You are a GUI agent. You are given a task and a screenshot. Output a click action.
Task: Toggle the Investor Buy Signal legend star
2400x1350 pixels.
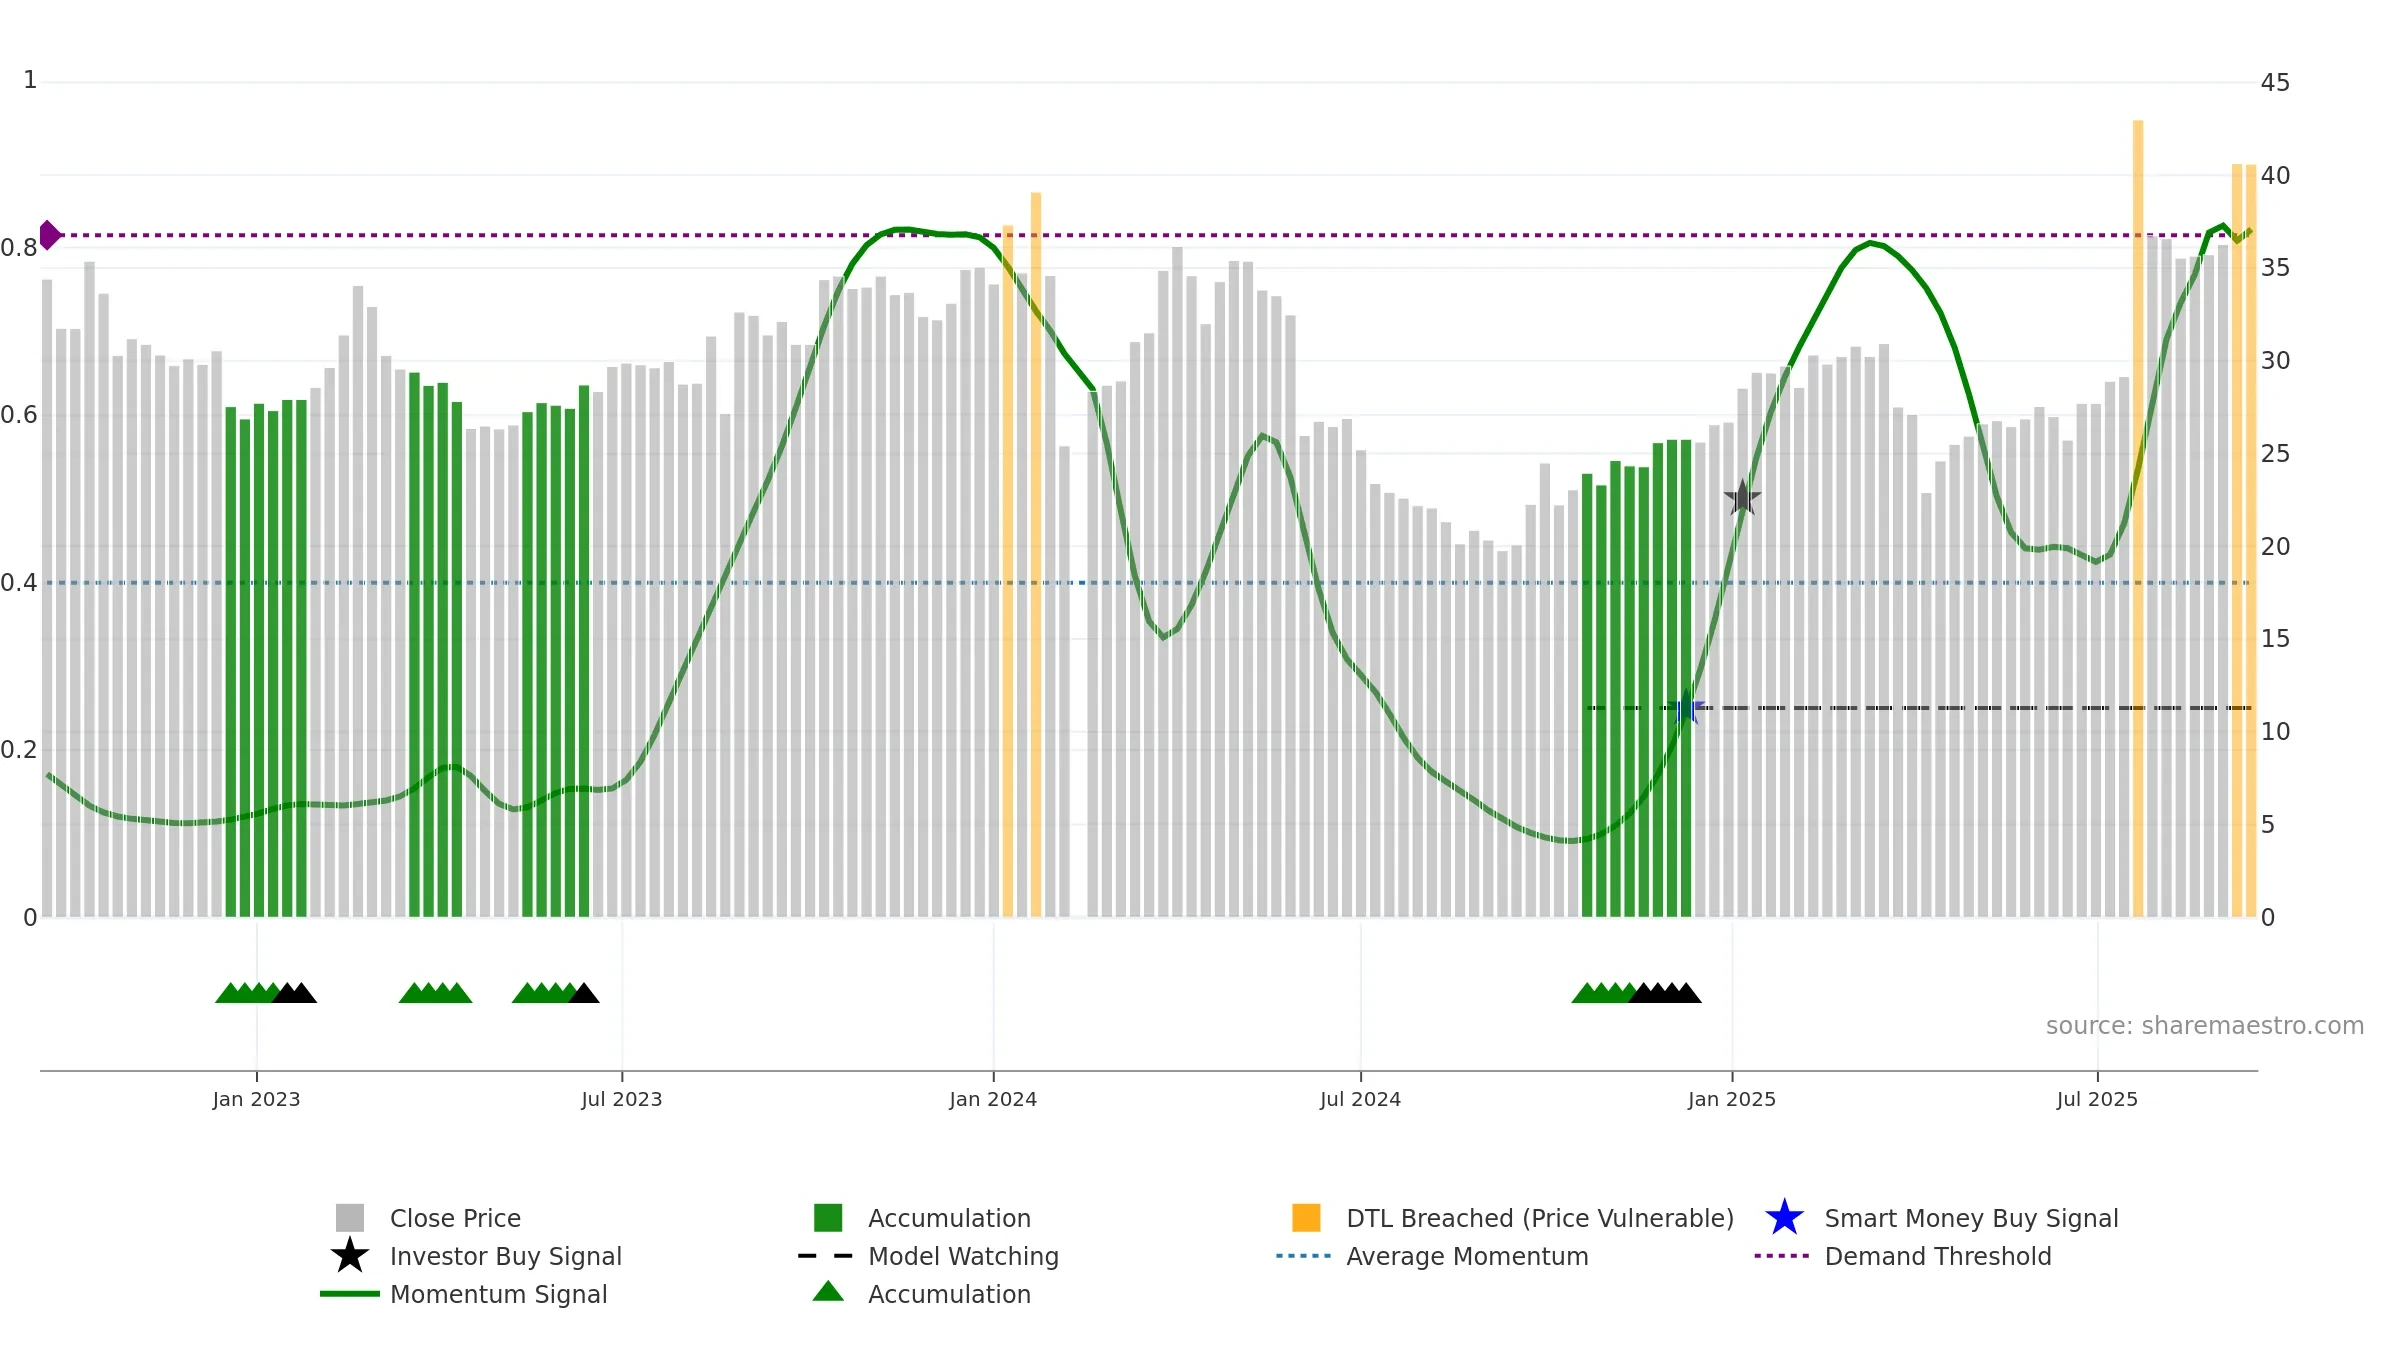[350, 1255]
